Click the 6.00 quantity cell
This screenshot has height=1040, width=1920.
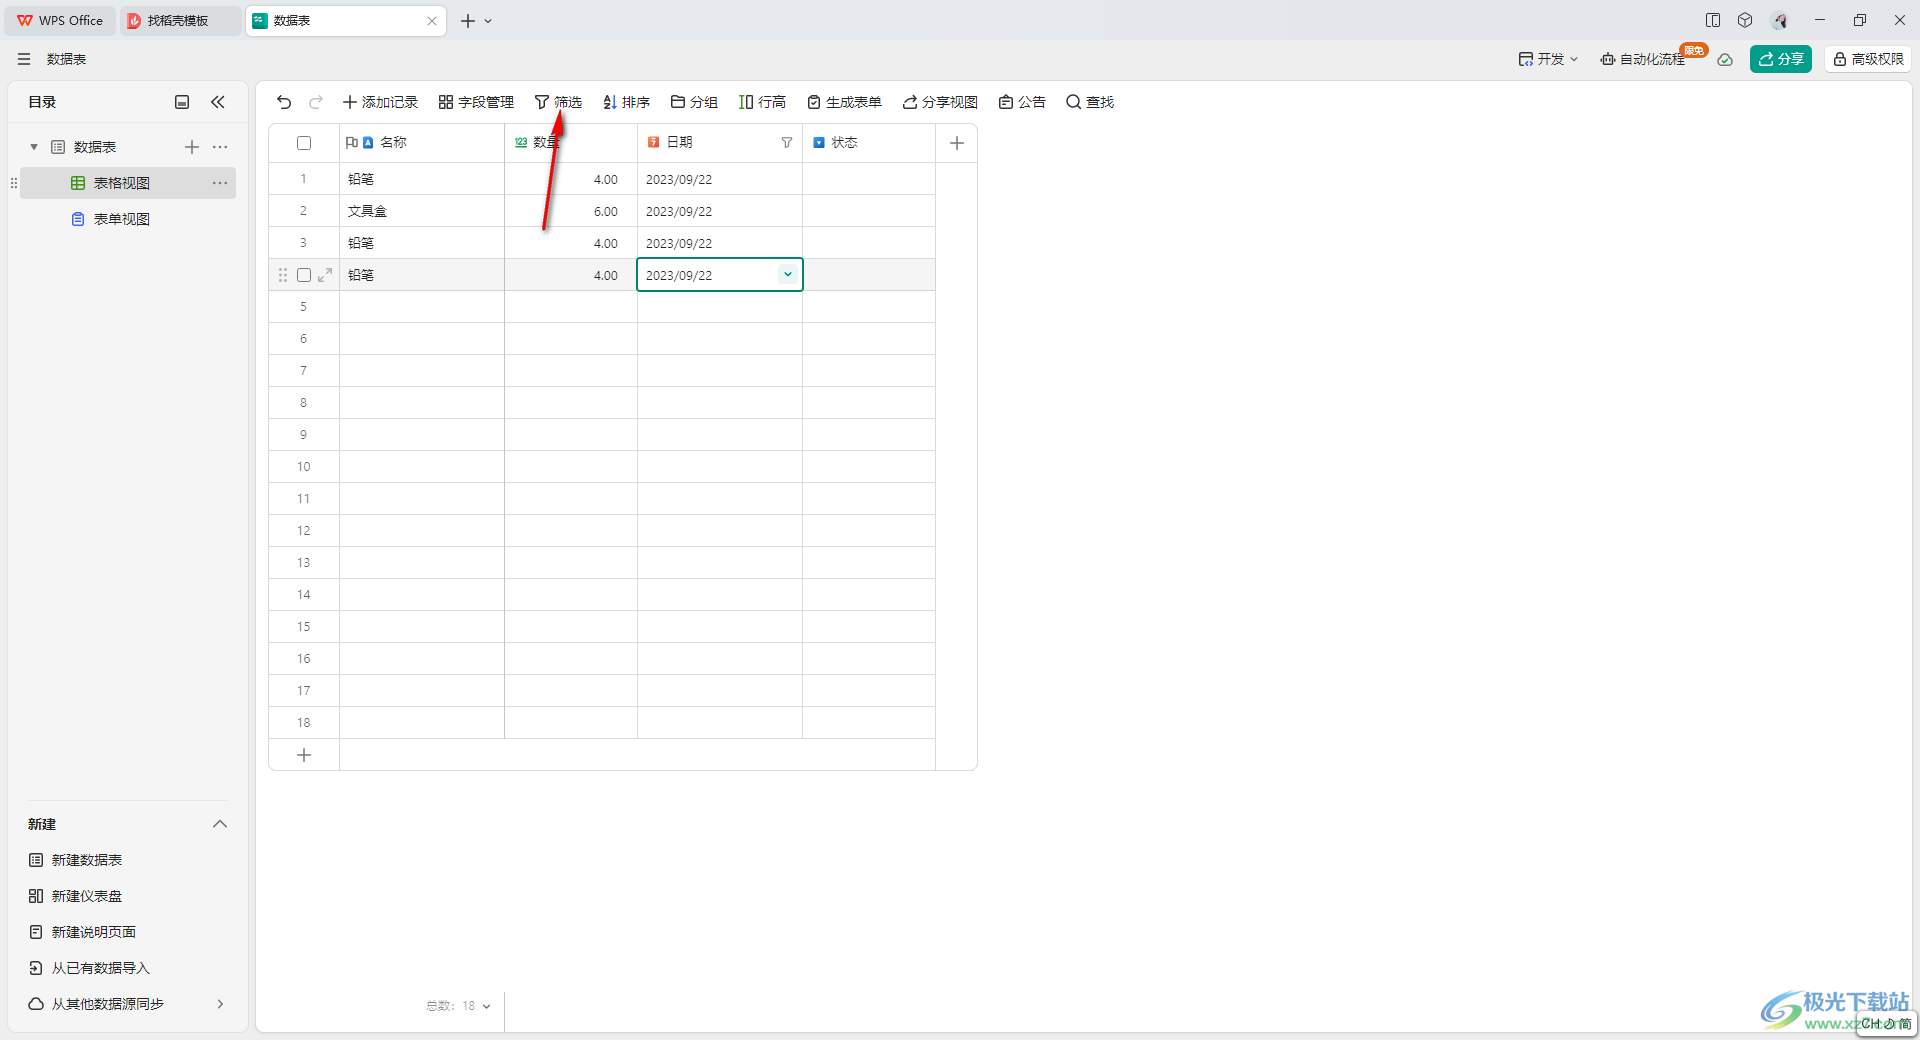[x=571, y=211]
